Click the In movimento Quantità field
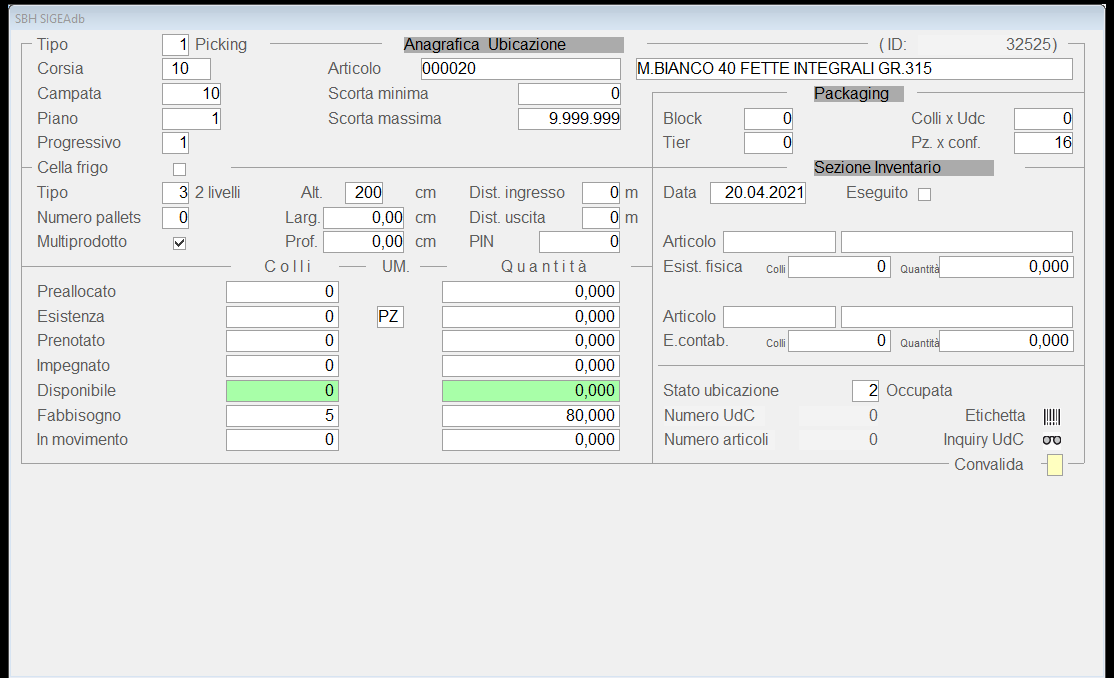1114x678 pixels. 531,440
